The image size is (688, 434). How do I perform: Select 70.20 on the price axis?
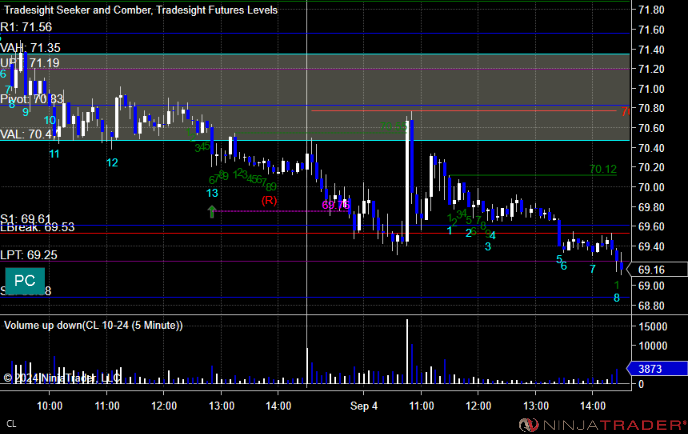(x=652, y=167)
